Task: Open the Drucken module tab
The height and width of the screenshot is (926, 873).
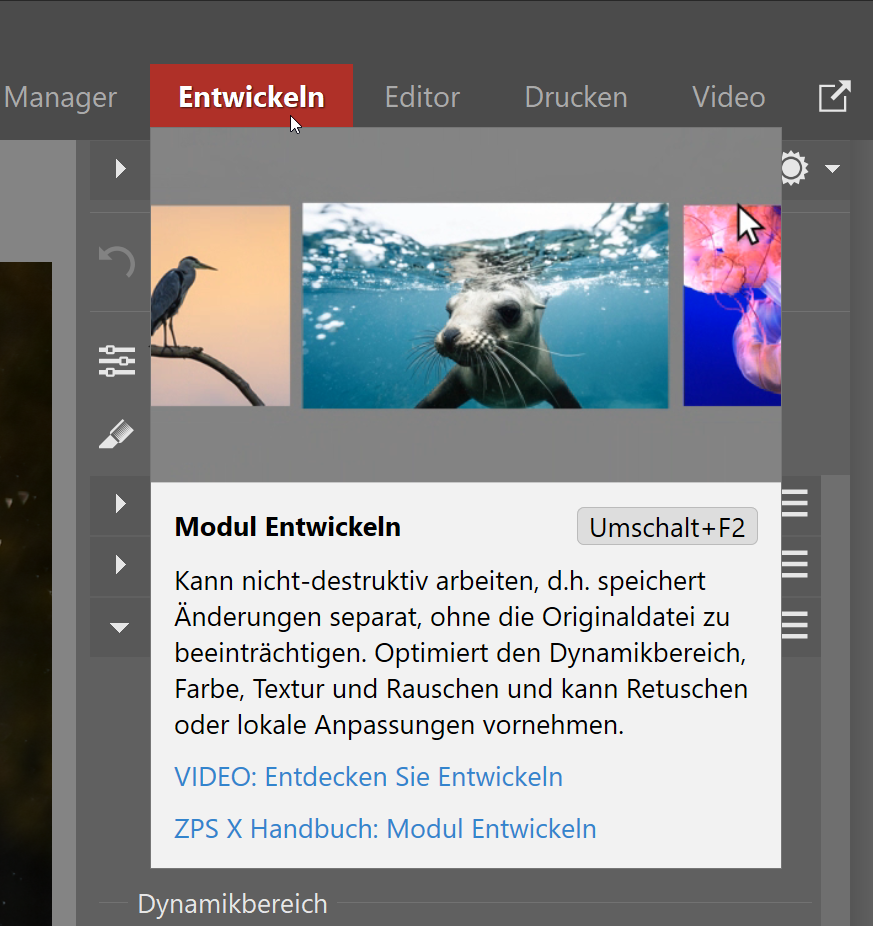Action: pyautogui.click(x=575, y=96)
